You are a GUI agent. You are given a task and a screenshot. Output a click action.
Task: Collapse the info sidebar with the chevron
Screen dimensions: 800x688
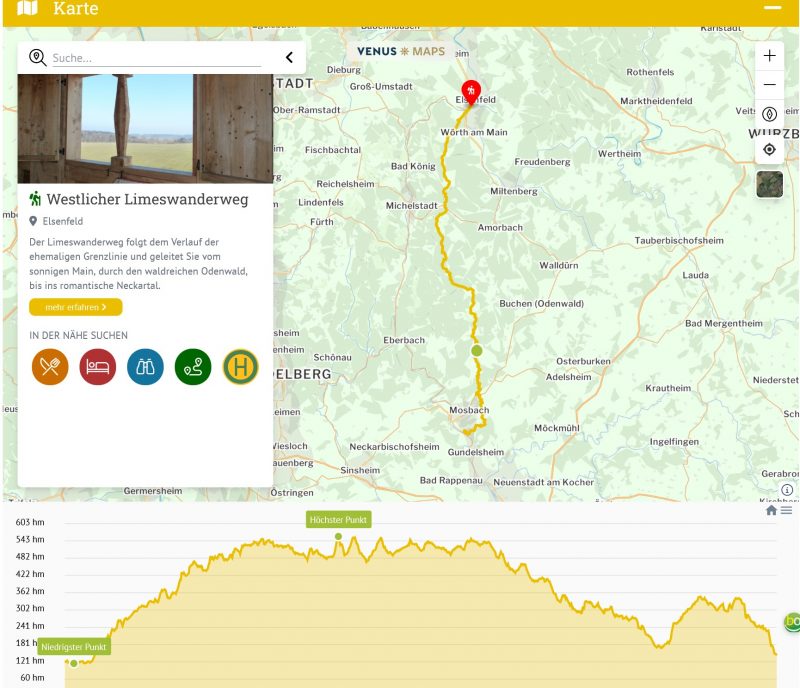coord(289,58)
